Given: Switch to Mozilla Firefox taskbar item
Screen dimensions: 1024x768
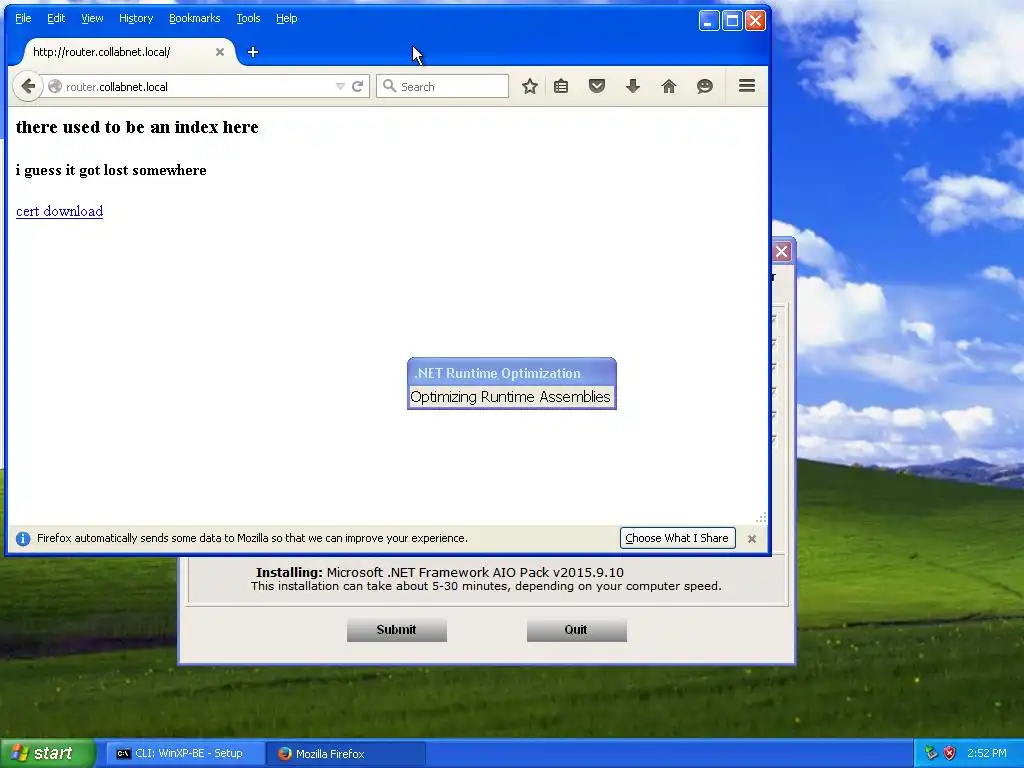Looking at the screenshot, I should [347, 754].
